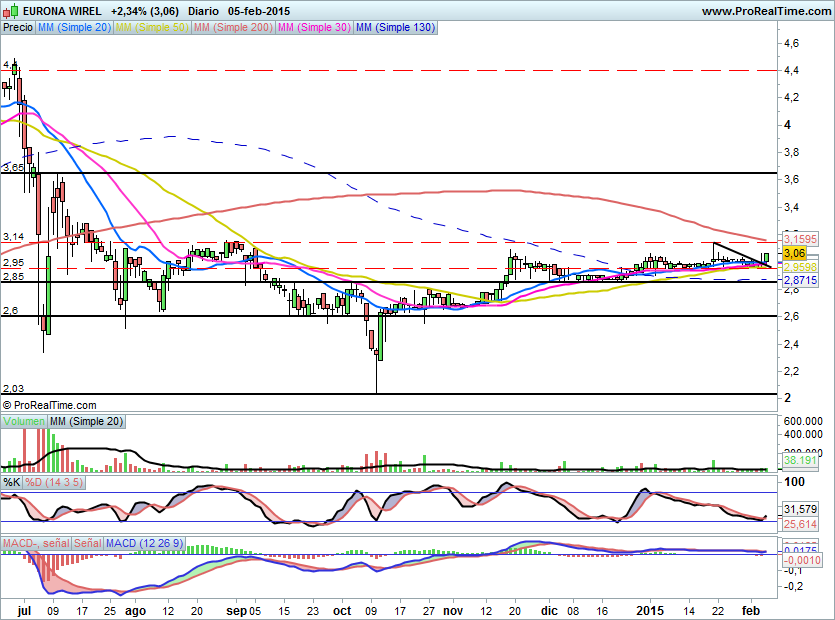Open the MACD (12 26 9) label
Screen dimensions: 835x620
pos(143,543)
